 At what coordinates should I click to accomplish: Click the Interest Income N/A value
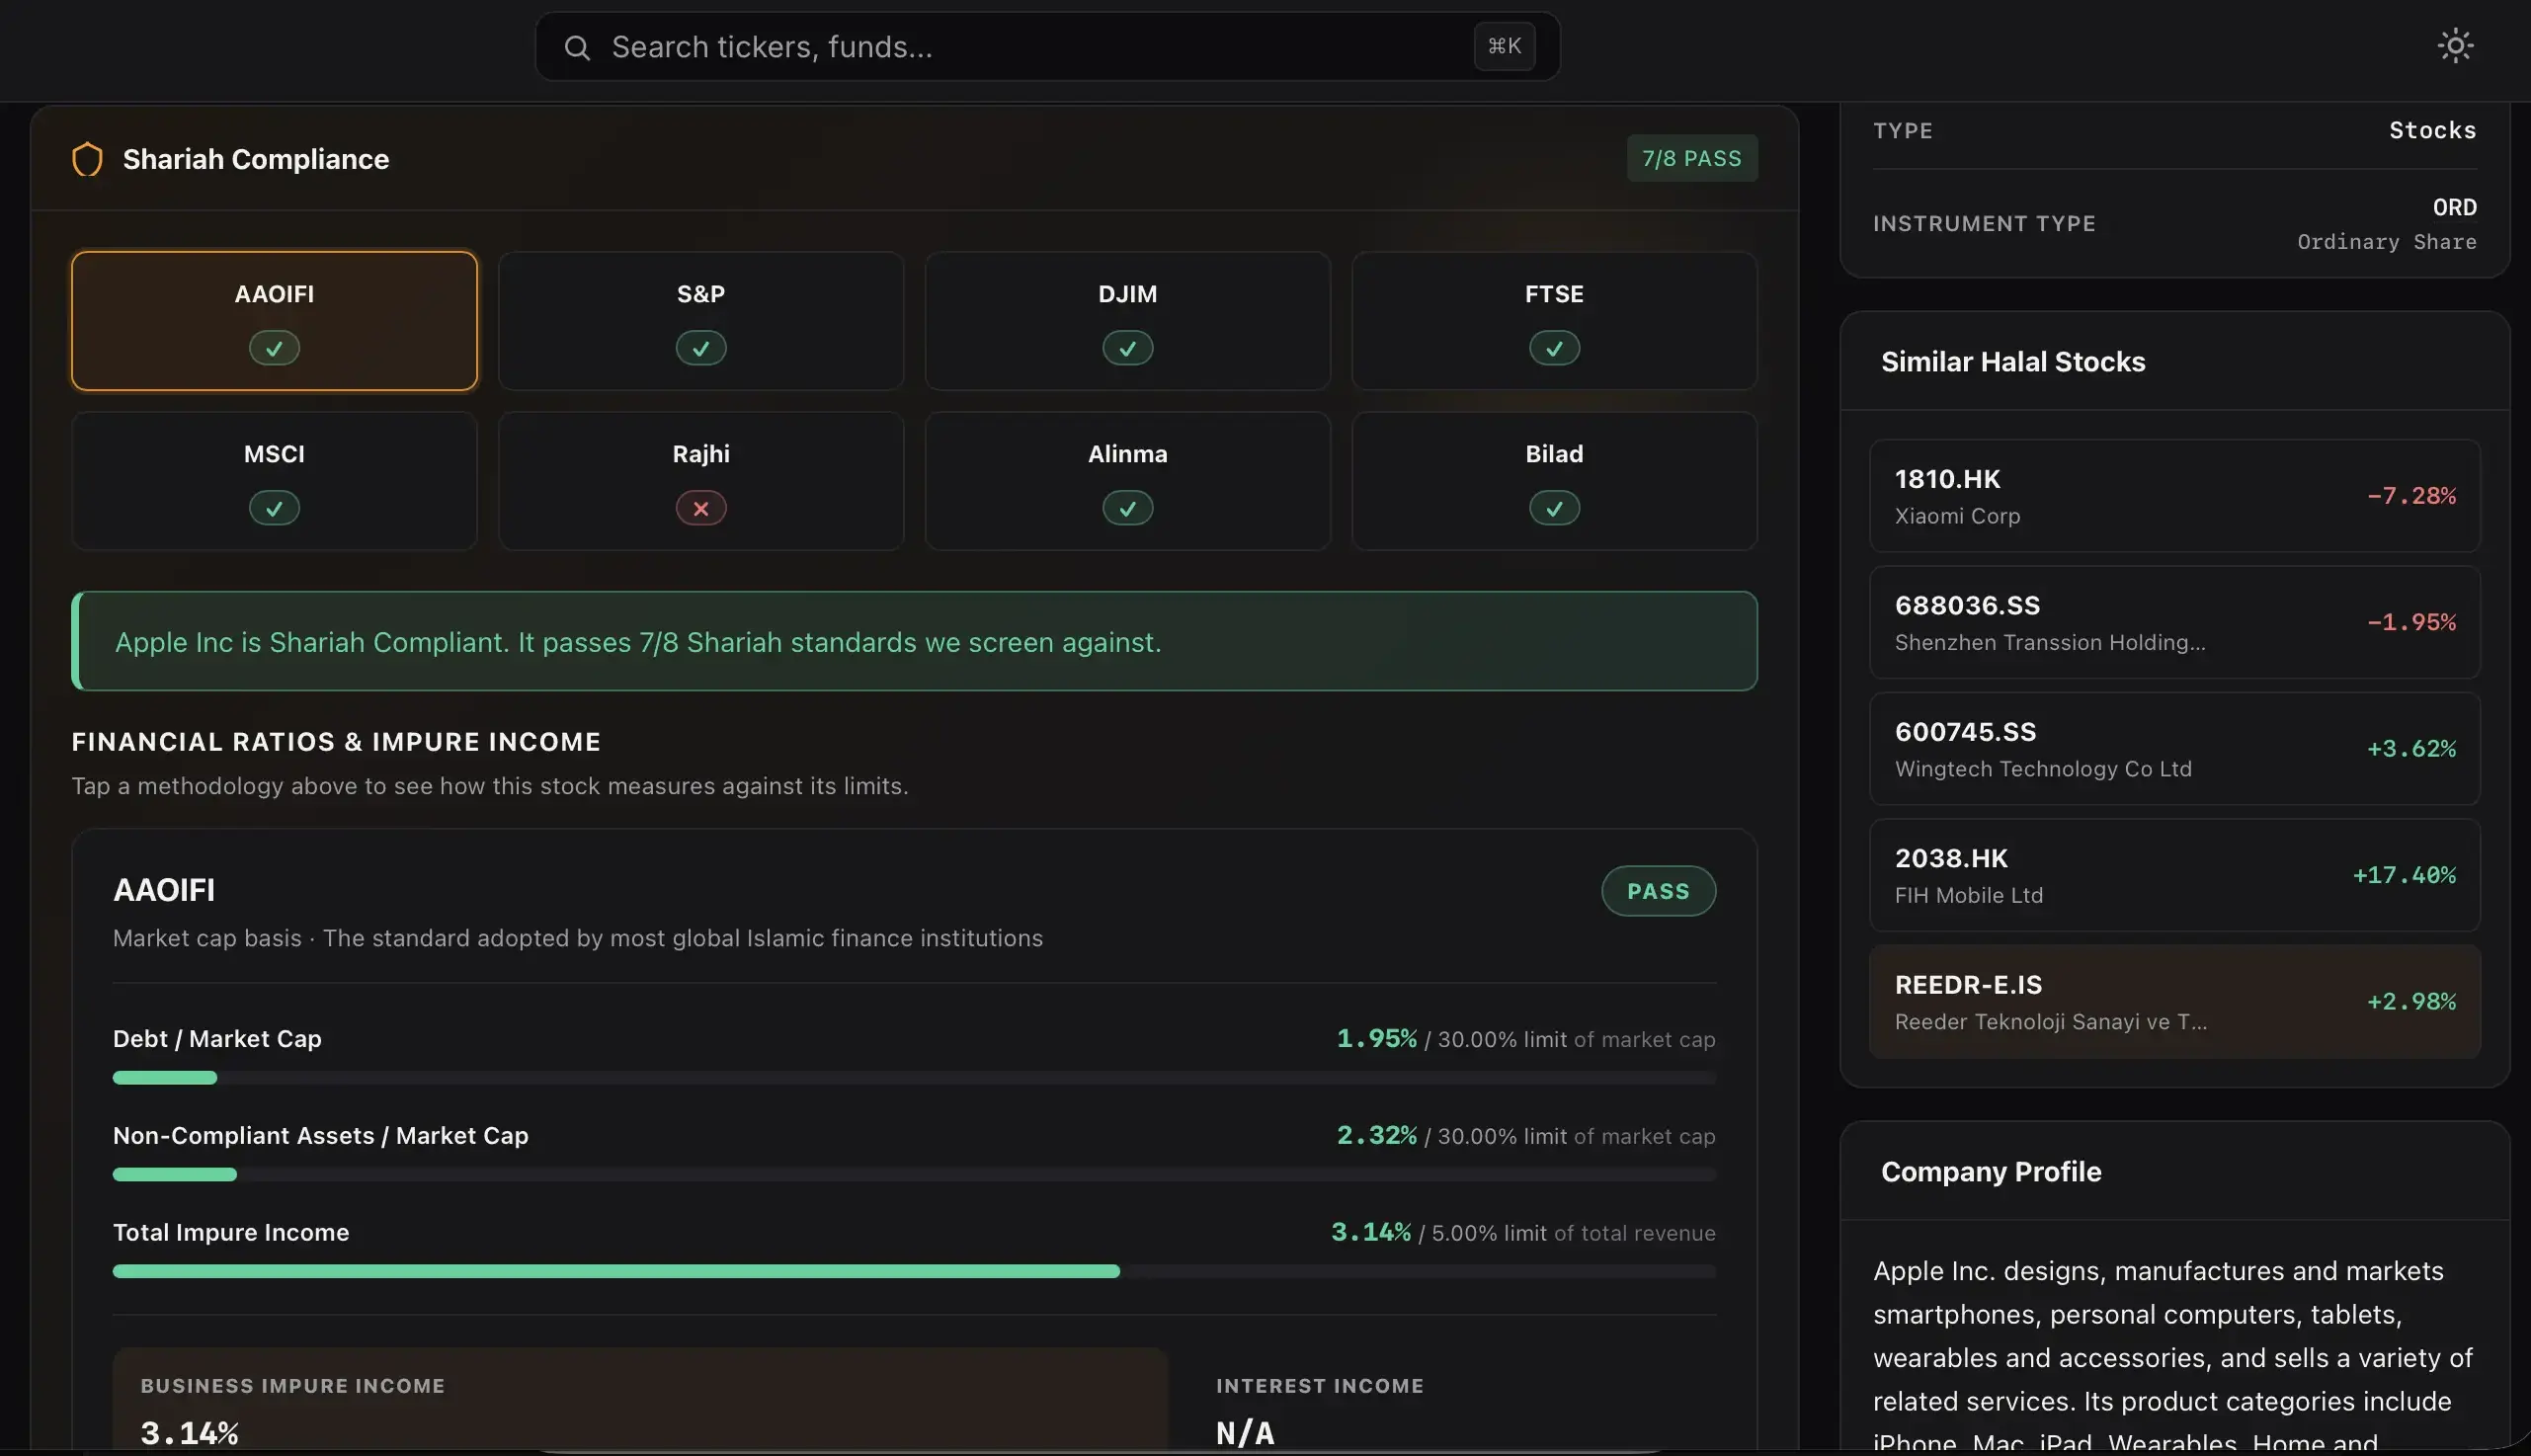[x=1245, y=1433]
